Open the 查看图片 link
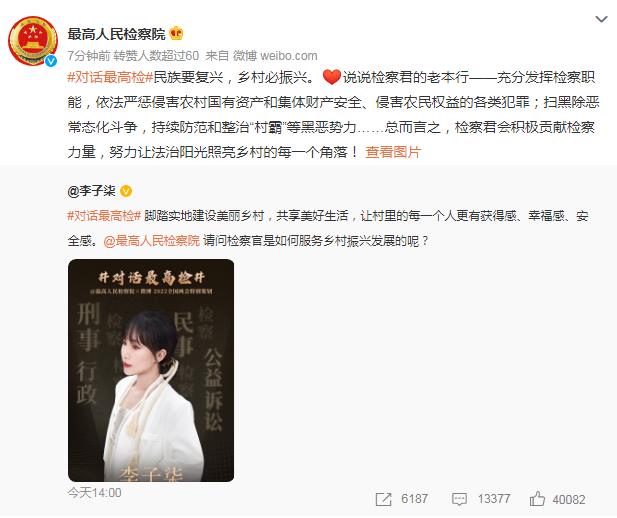Screen dimensions: 617x518 pos(393,152)
